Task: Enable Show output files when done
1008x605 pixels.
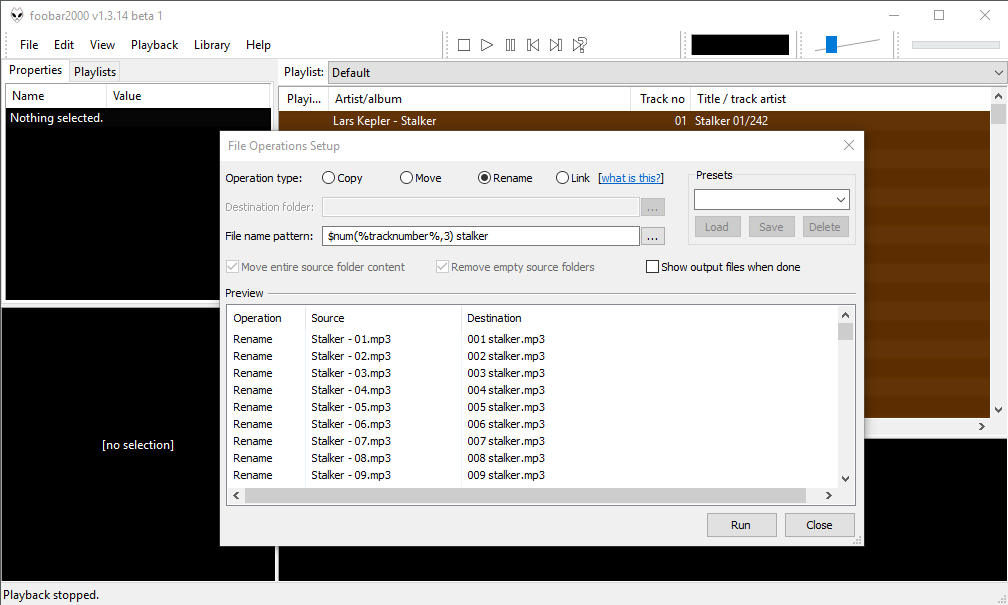Action: (653, 267)
